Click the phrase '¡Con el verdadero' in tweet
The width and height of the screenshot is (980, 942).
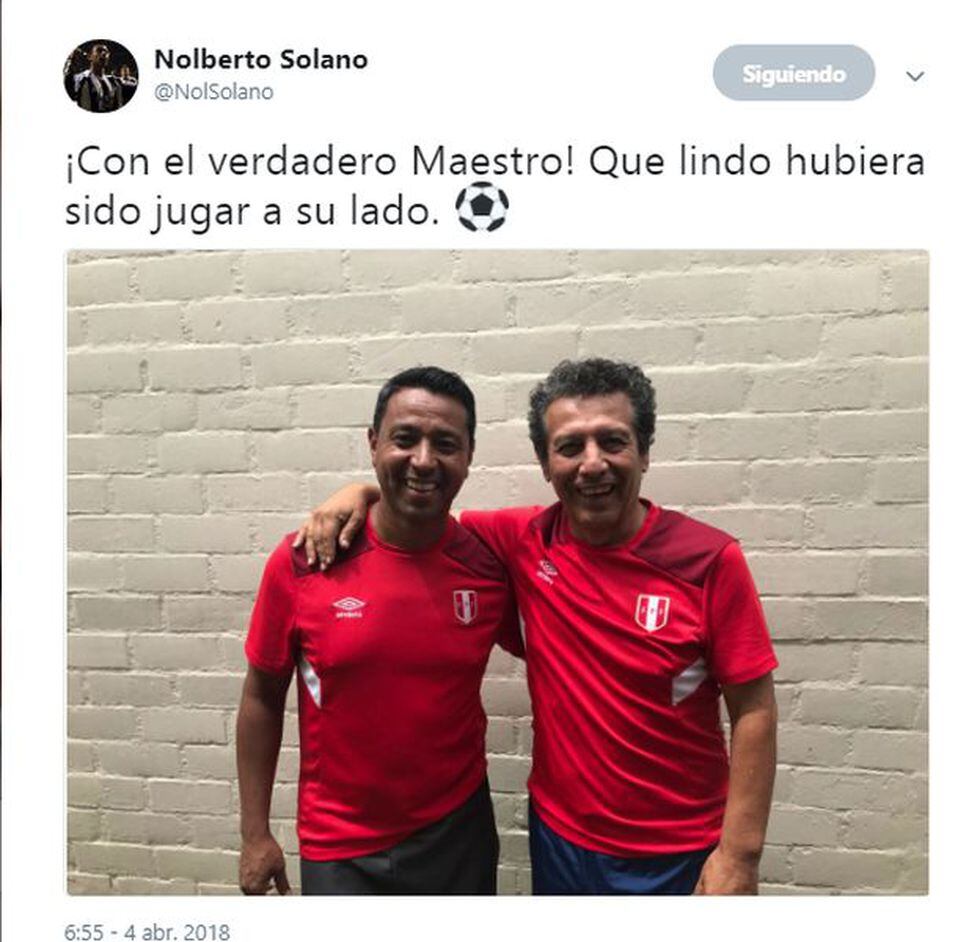click(231, 162)
